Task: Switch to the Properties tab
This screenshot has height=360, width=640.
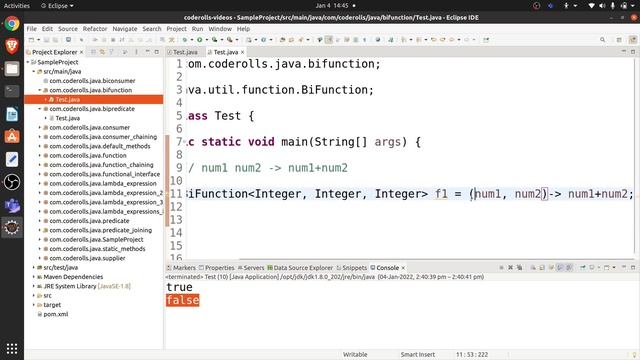Action: [x=216, y=268]
